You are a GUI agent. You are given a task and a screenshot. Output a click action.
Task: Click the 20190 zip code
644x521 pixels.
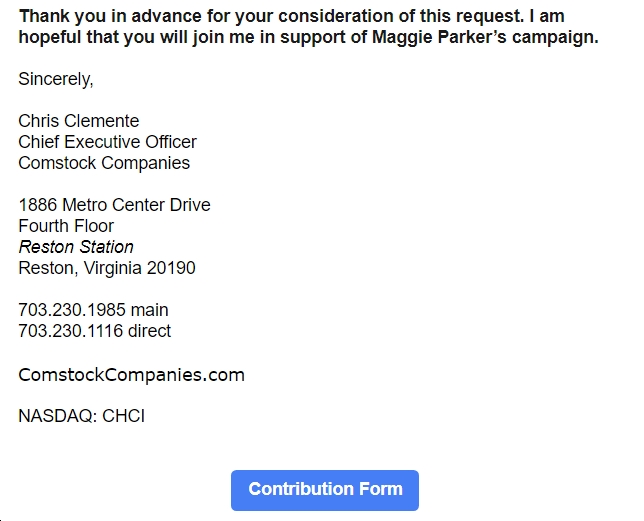coord(171,268)
